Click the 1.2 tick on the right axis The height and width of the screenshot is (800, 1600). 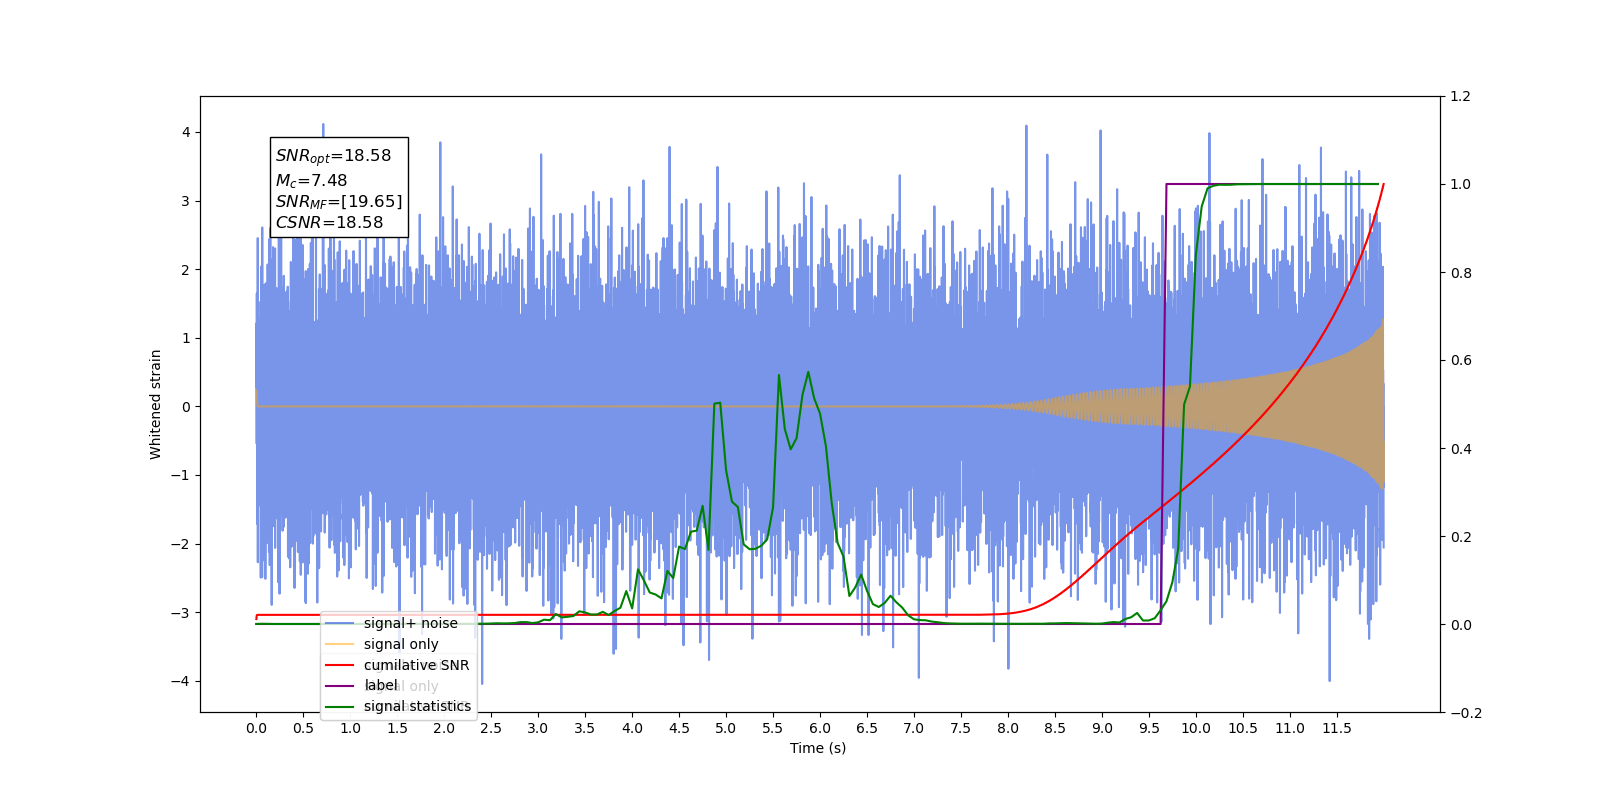point(1461,97)
